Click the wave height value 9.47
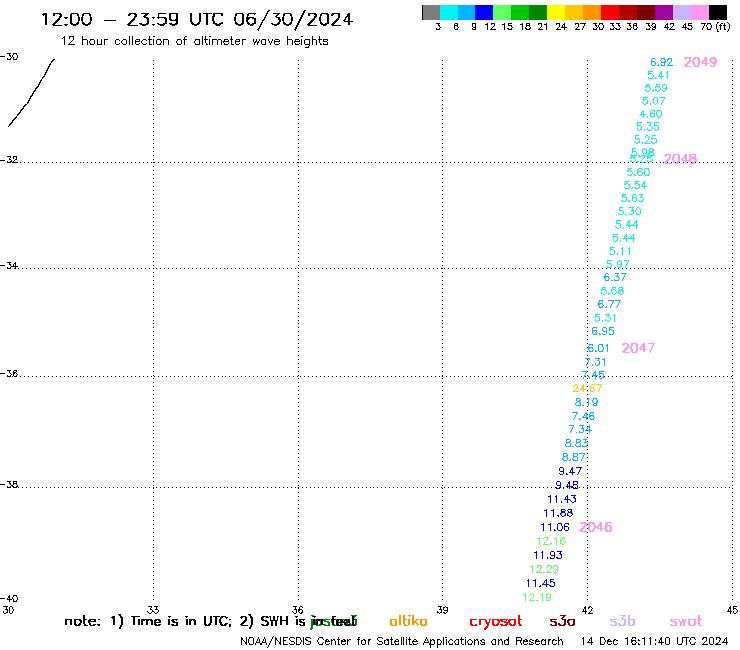740x650 pixels. pyautogui.click(x=570, y=471)
